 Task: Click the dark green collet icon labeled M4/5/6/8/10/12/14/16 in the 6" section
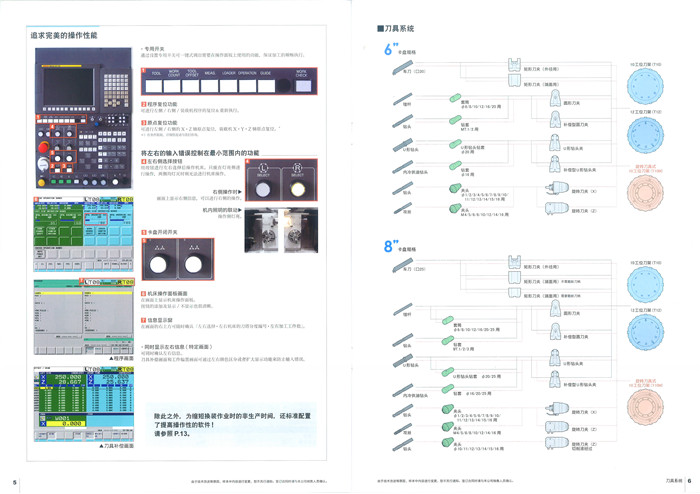tap(455, 208)
